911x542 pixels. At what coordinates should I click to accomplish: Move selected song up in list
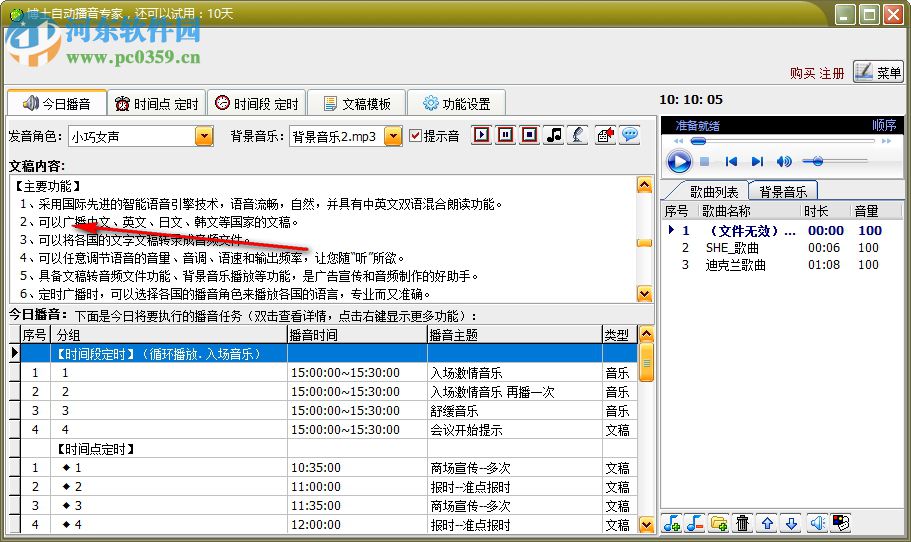pos(767,523)
